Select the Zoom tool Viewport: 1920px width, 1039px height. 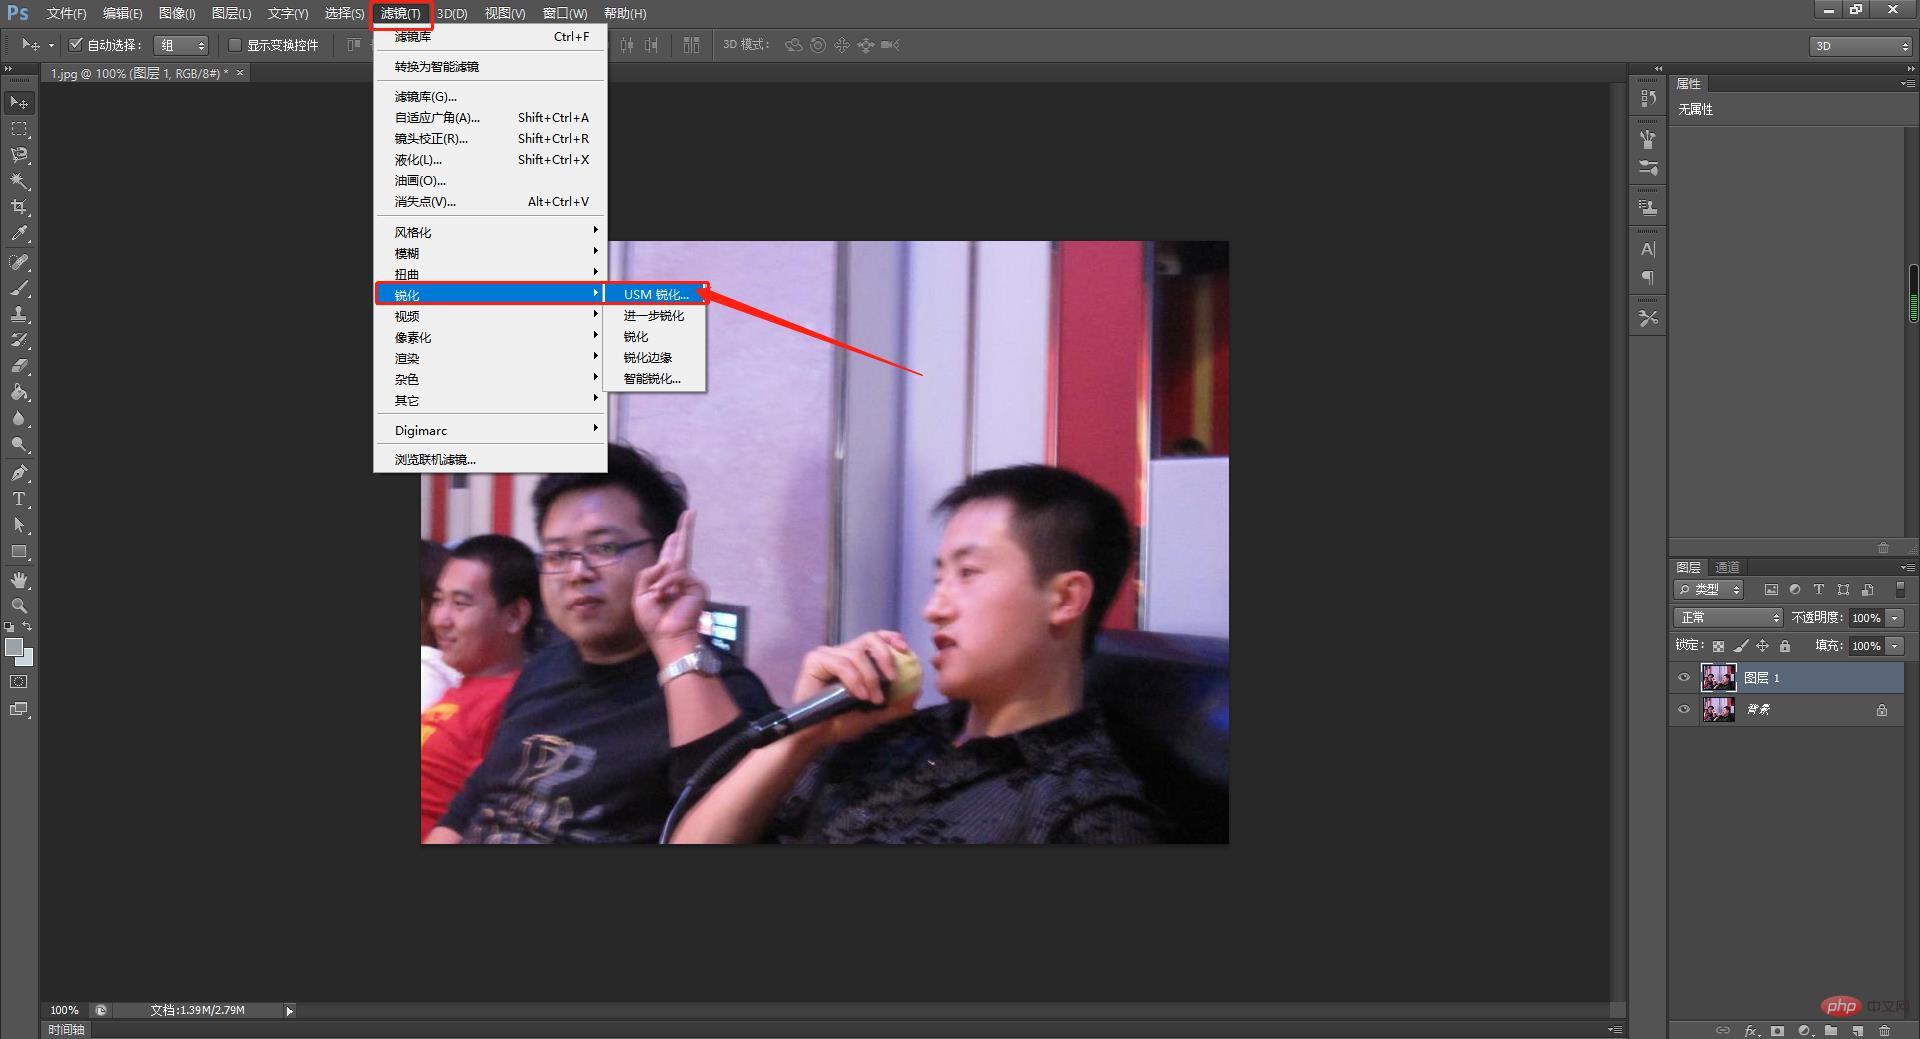(x=19, y=606)
